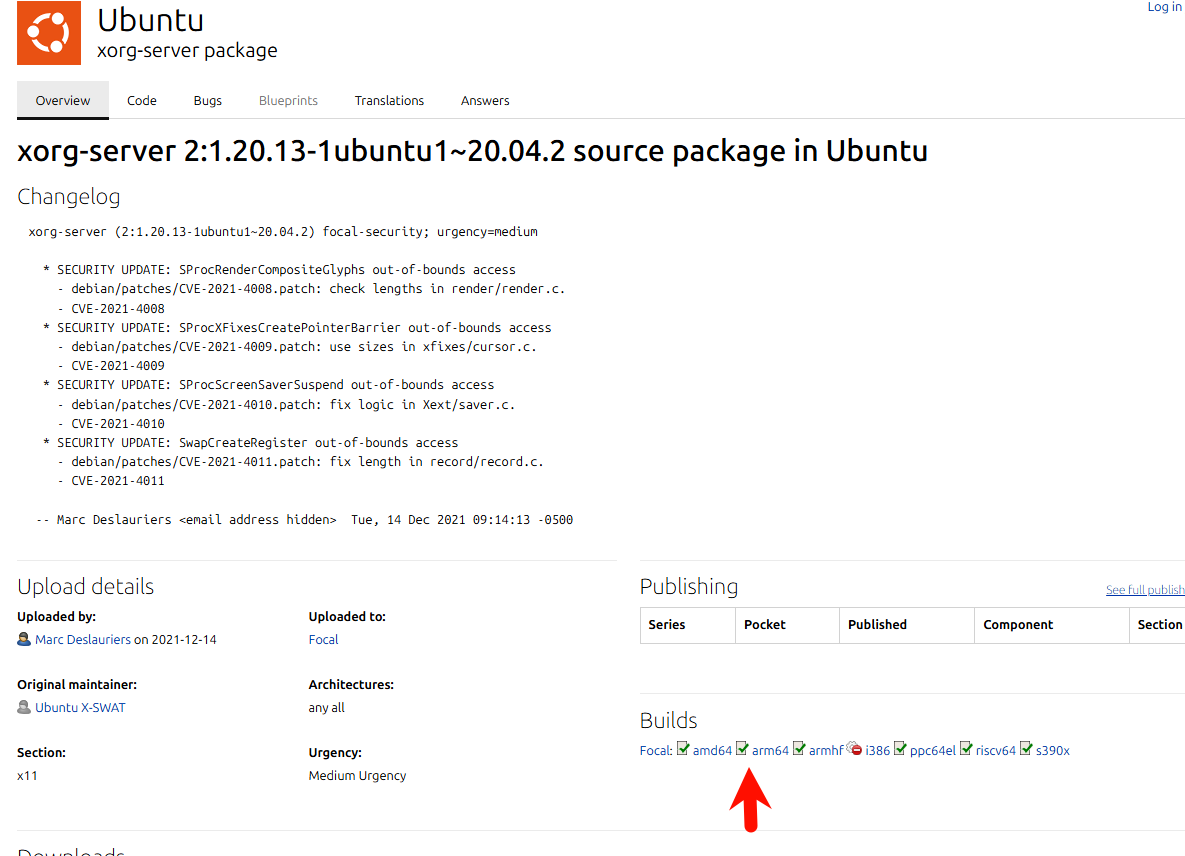The height and width of the screenshot is (856, 1185).
Task: Open the i386 build link
Action: click(x=877, y=750)
